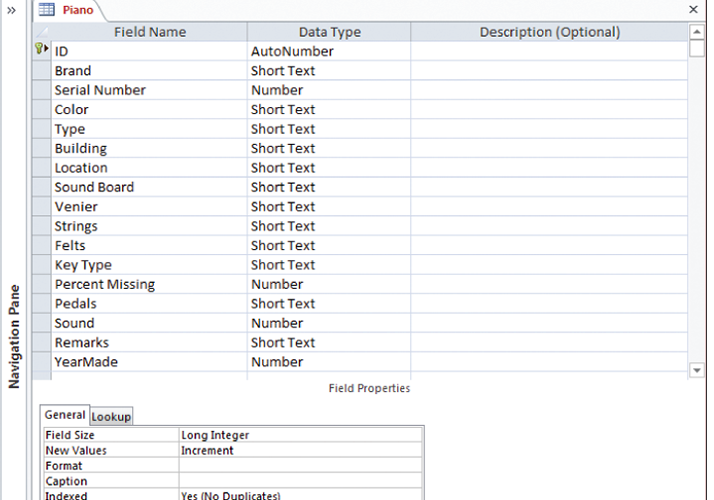This screenshot has width=714, height=500.
Task: Select the Key Type field name cell
Action: pyautogui.click(x=149, y=265)
